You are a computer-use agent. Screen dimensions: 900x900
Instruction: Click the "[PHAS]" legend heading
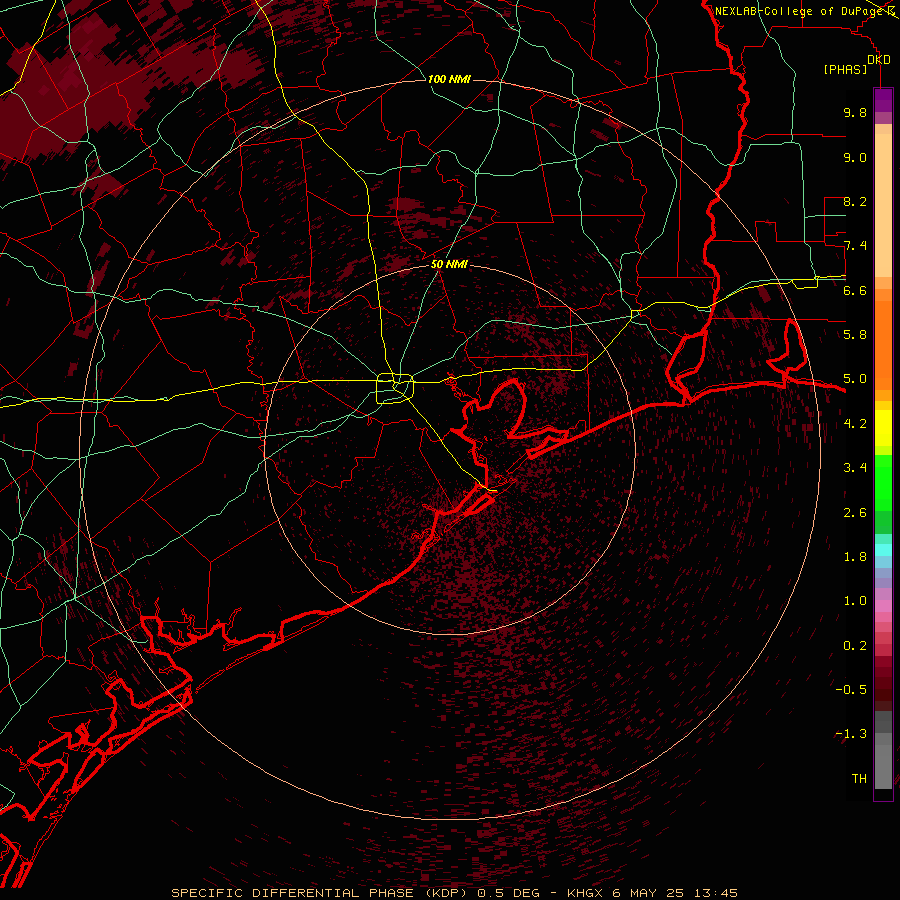pyautogui.click(x=845, y=69)
